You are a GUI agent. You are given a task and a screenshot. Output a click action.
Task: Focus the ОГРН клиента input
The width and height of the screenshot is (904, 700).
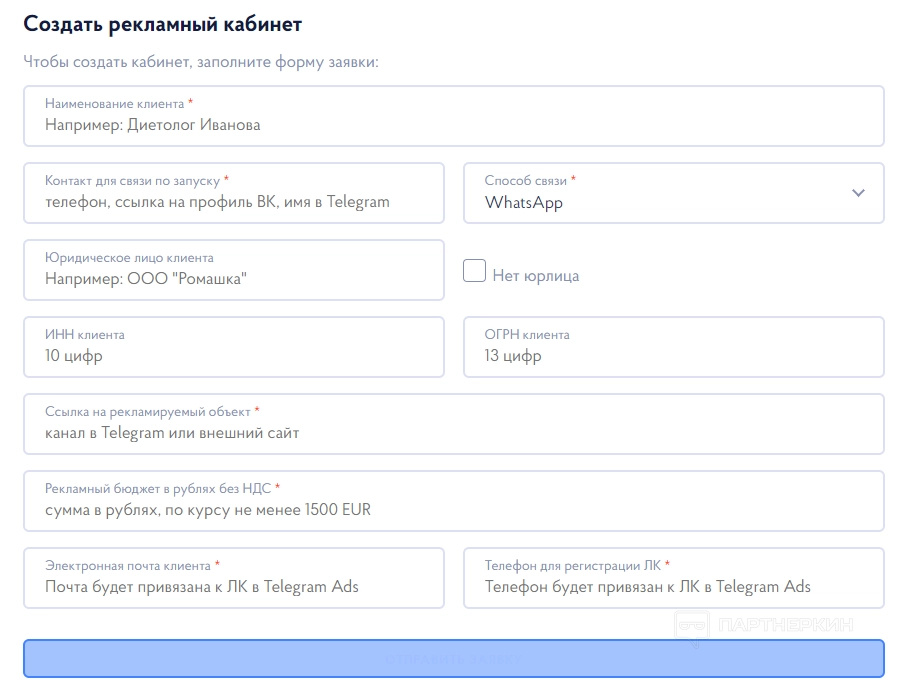(673, 355)
